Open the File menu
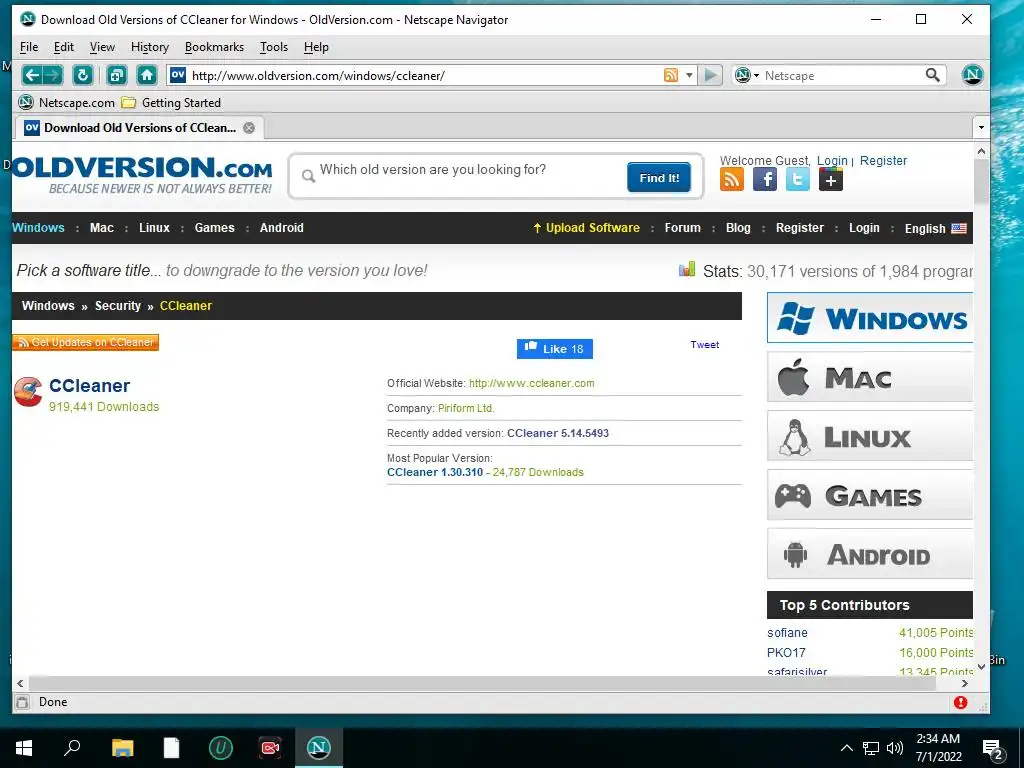The width and height of the screenshot is (1024, 768). (29, 47)
